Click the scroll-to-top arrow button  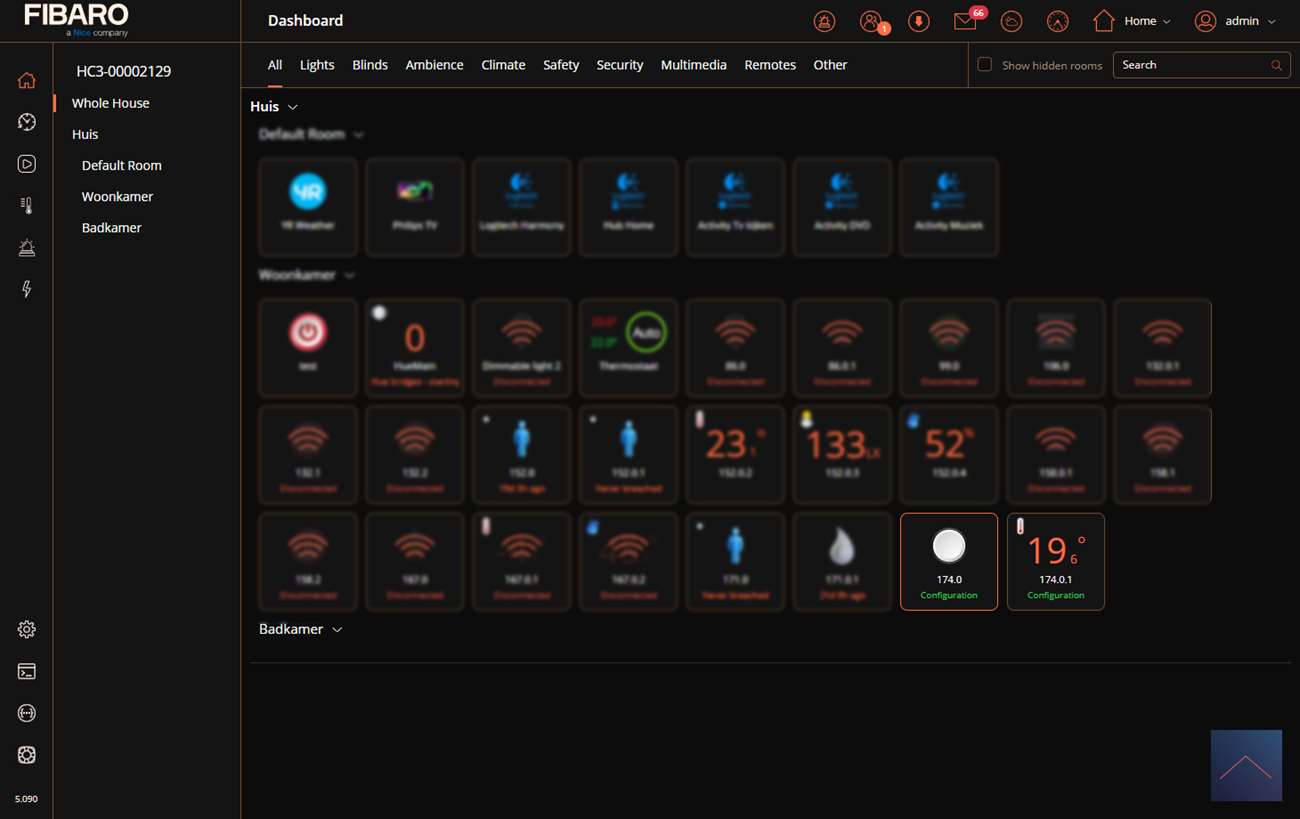tap(1246, 766)
